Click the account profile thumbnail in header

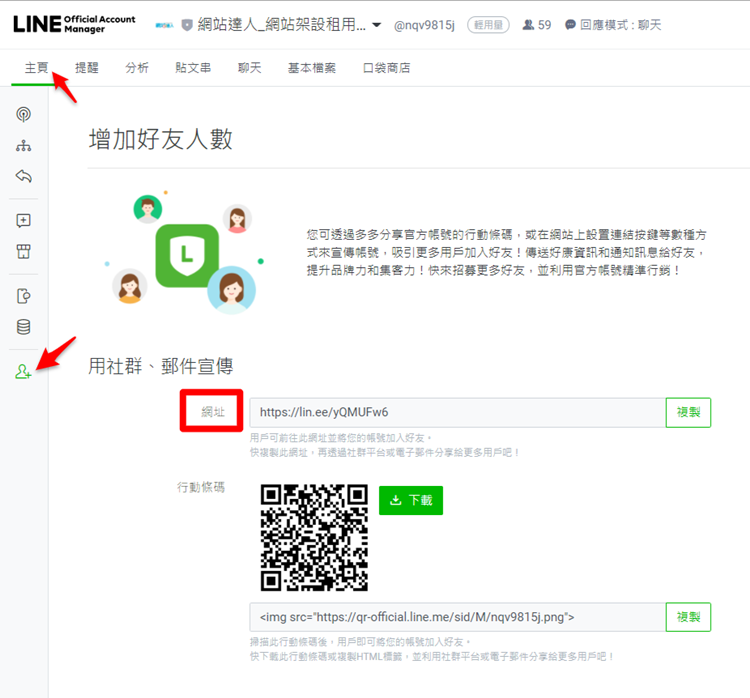[165, 25]
